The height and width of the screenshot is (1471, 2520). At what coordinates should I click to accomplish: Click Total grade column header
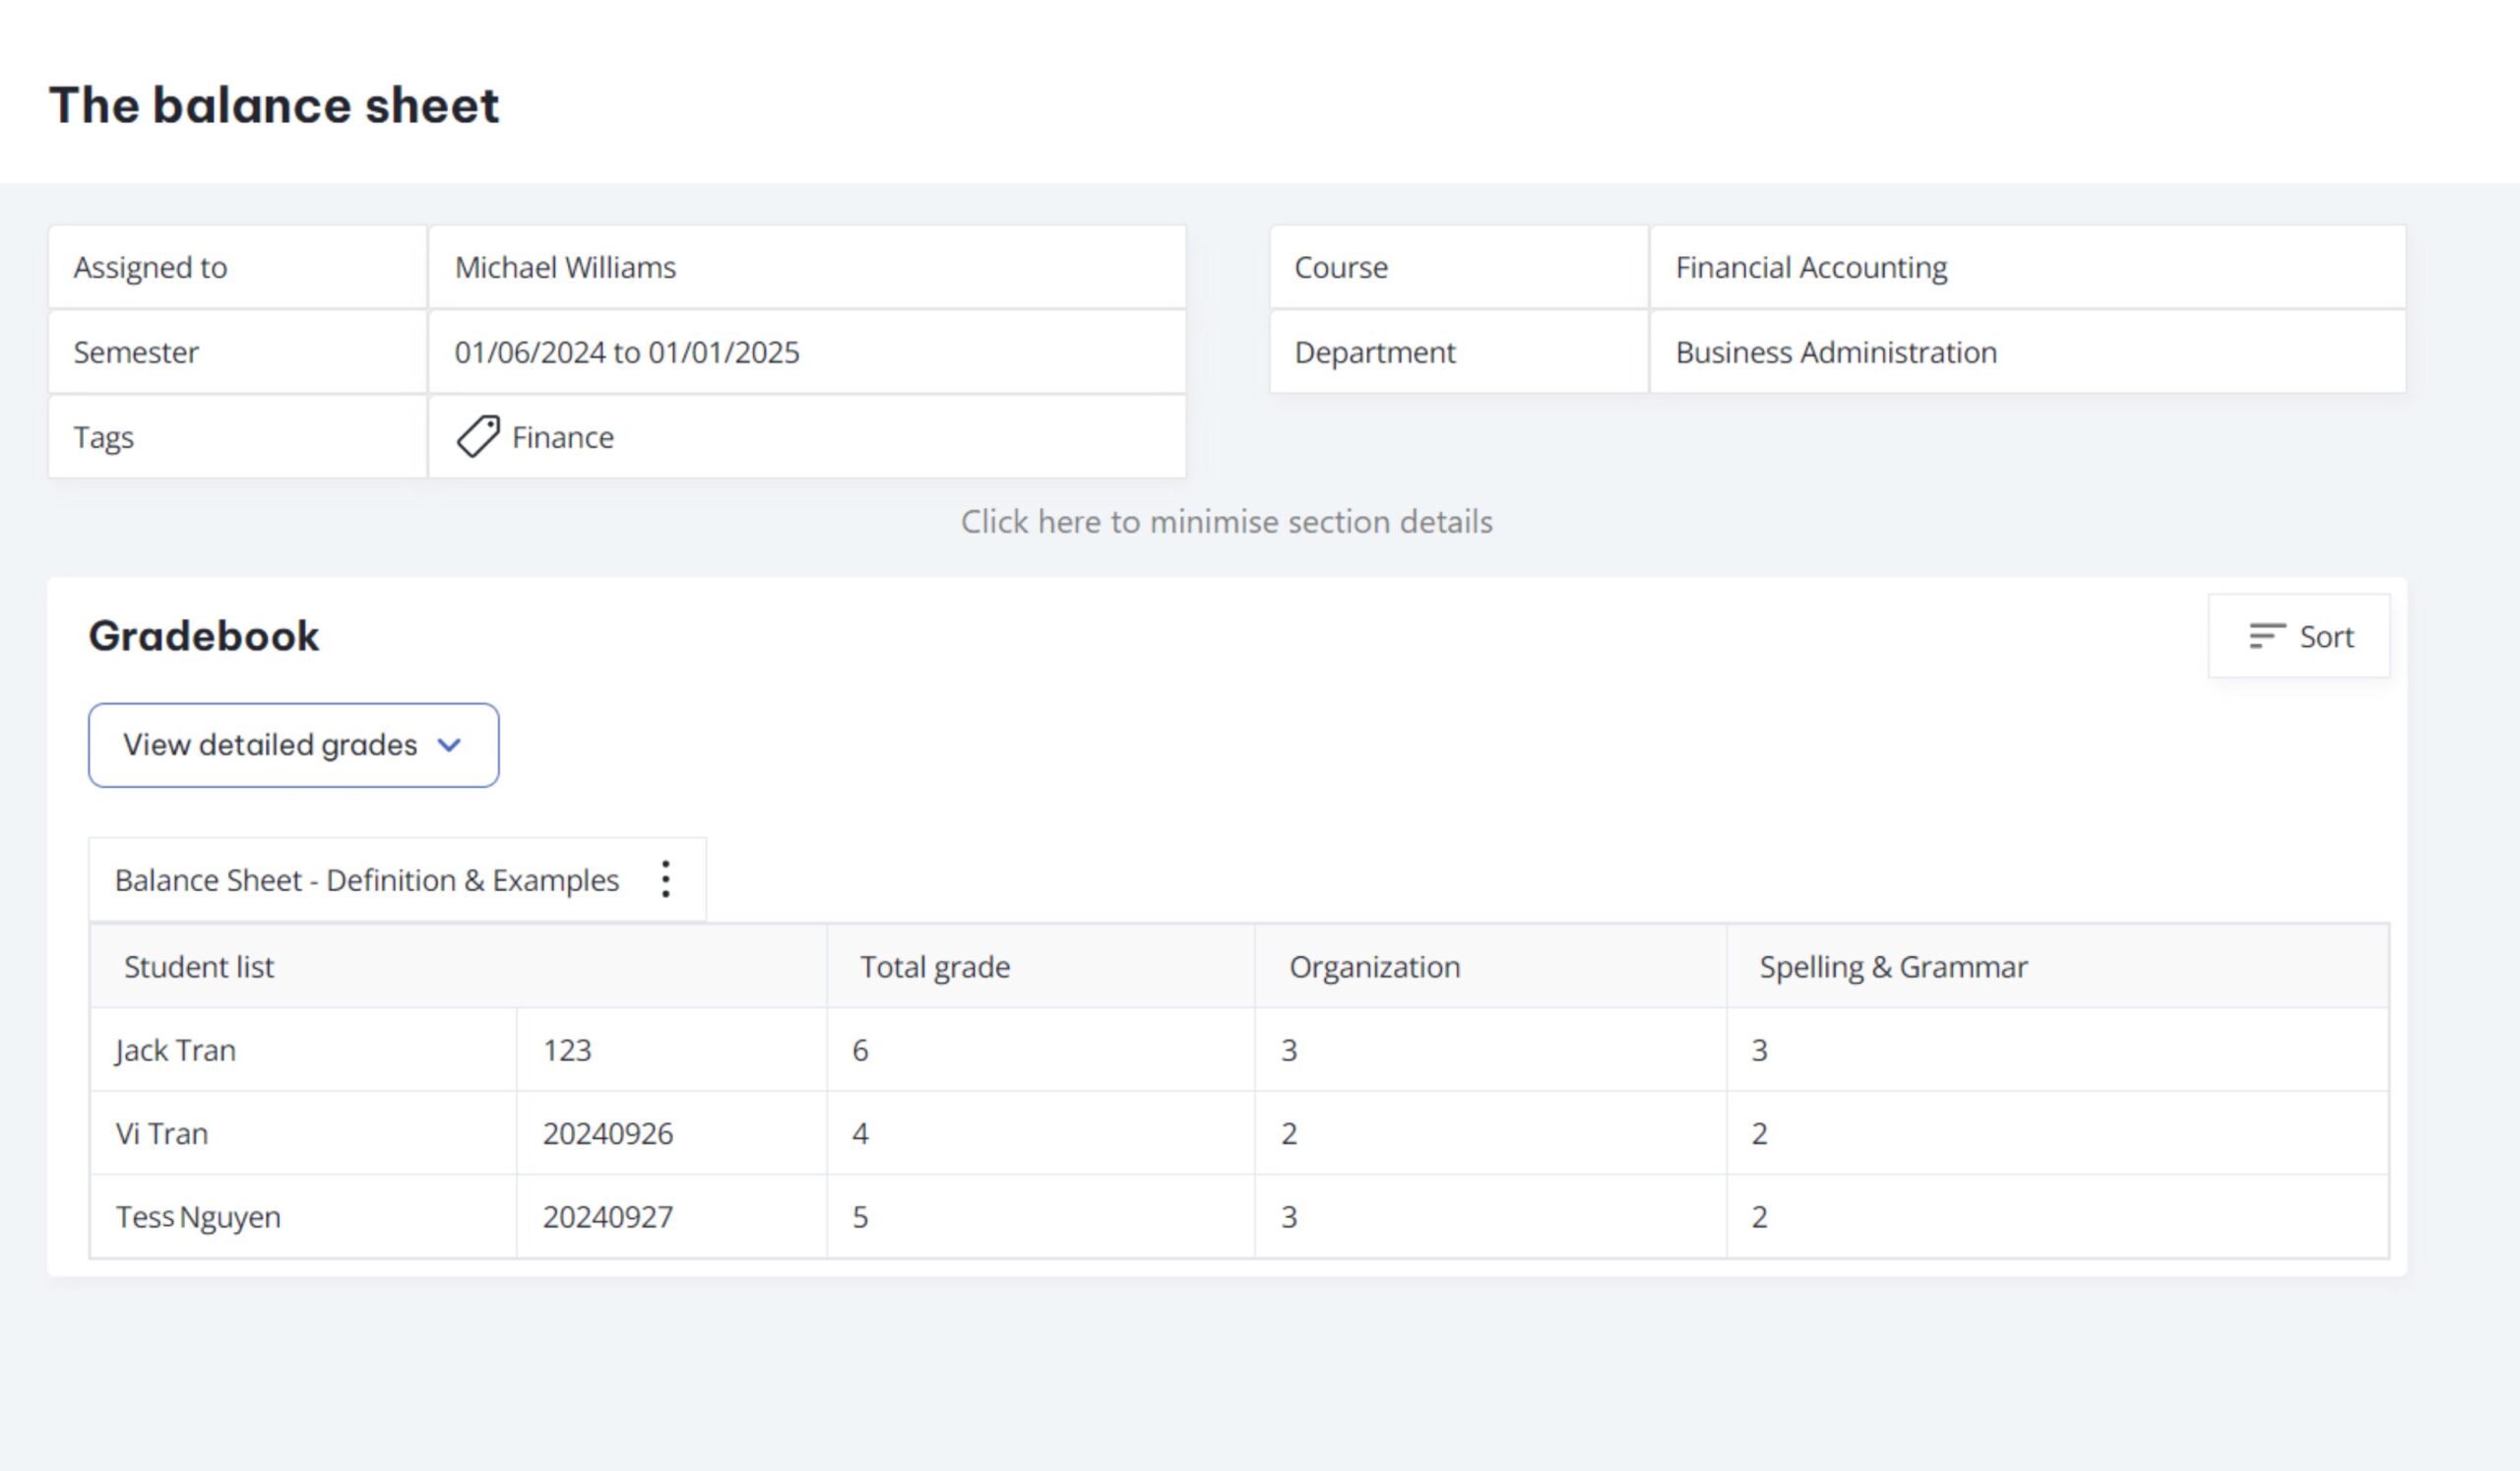[x=935, y=967]
